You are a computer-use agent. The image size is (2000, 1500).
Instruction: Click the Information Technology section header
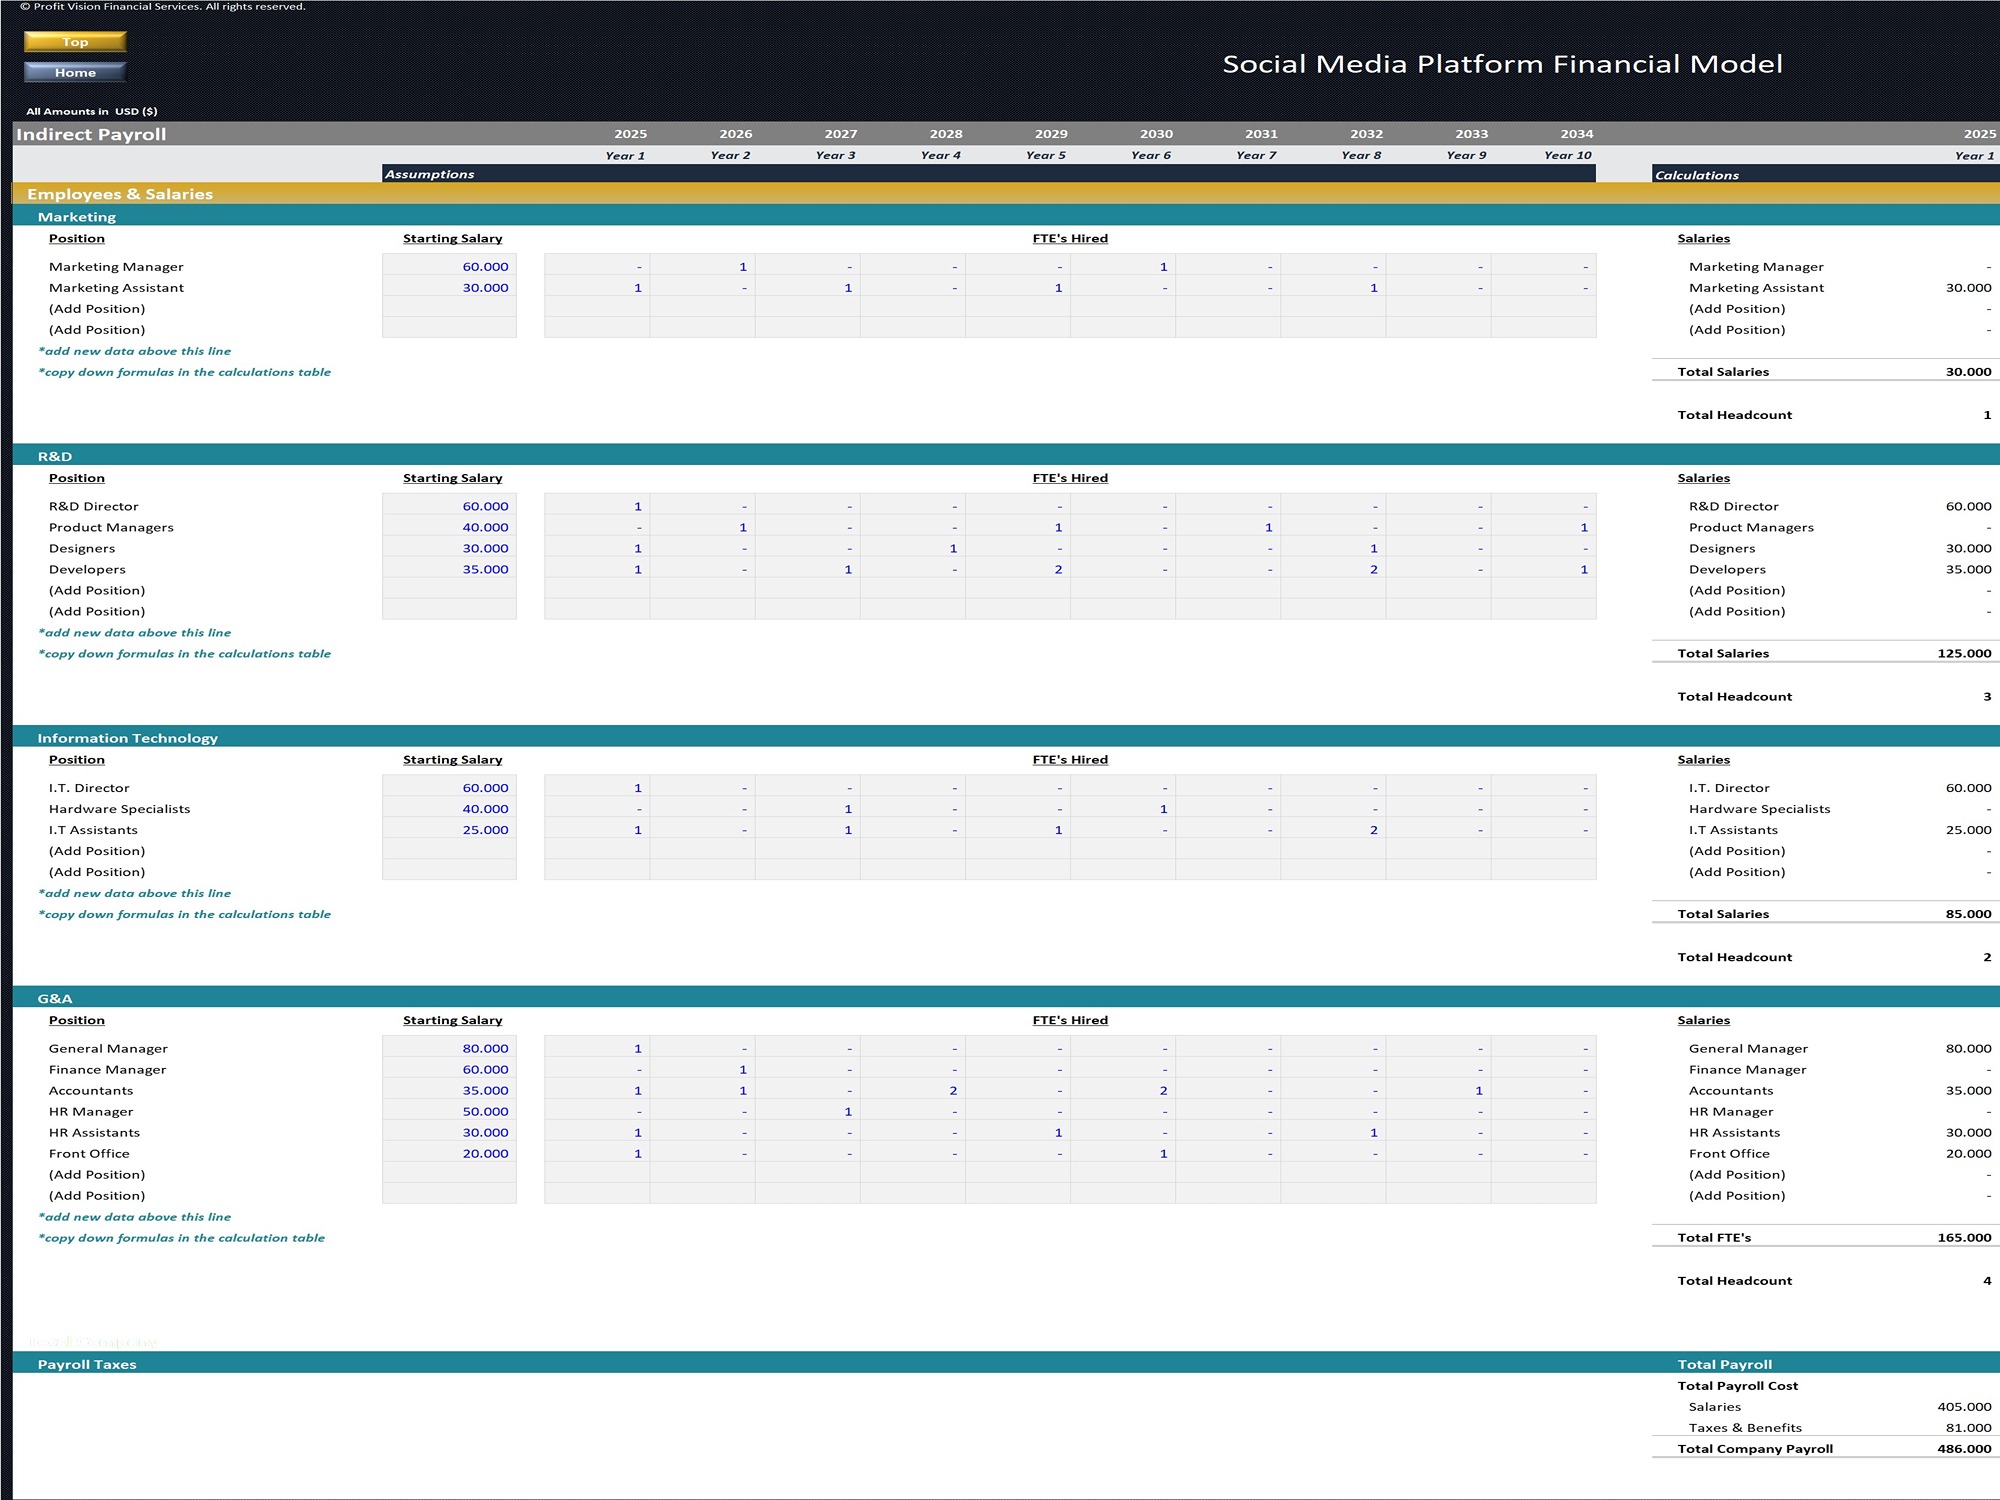[x=1006, y=738]
